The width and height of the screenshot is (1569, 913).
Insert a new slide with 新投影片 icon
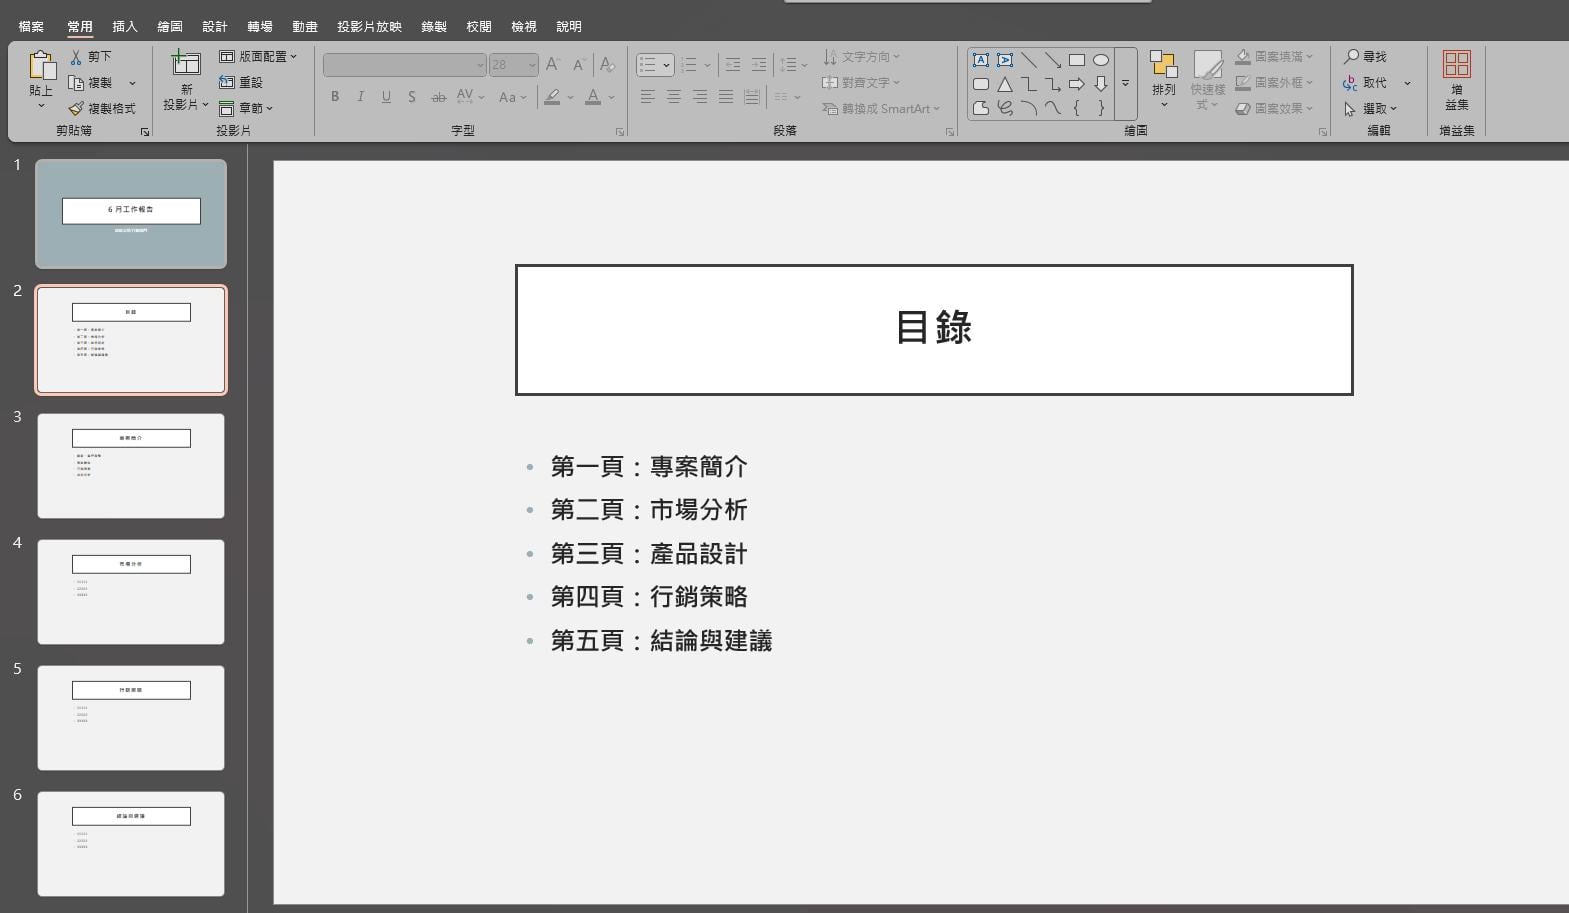186,64
